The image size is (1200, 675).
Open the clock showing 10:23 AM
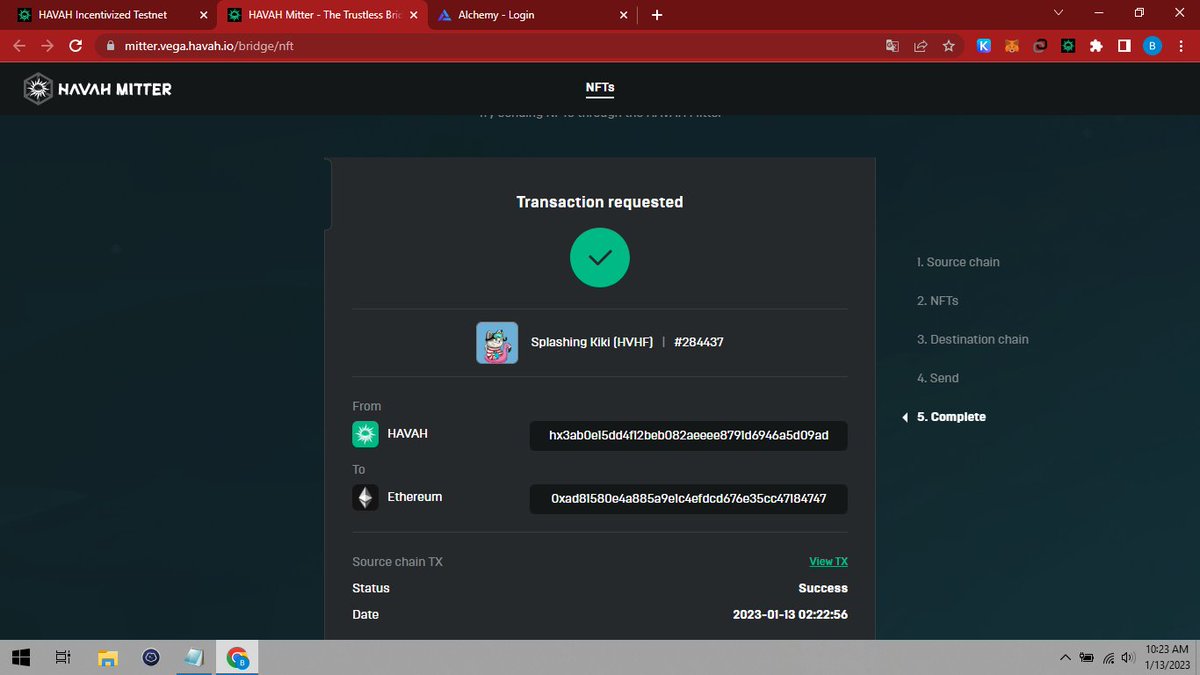click(1168, 657)
